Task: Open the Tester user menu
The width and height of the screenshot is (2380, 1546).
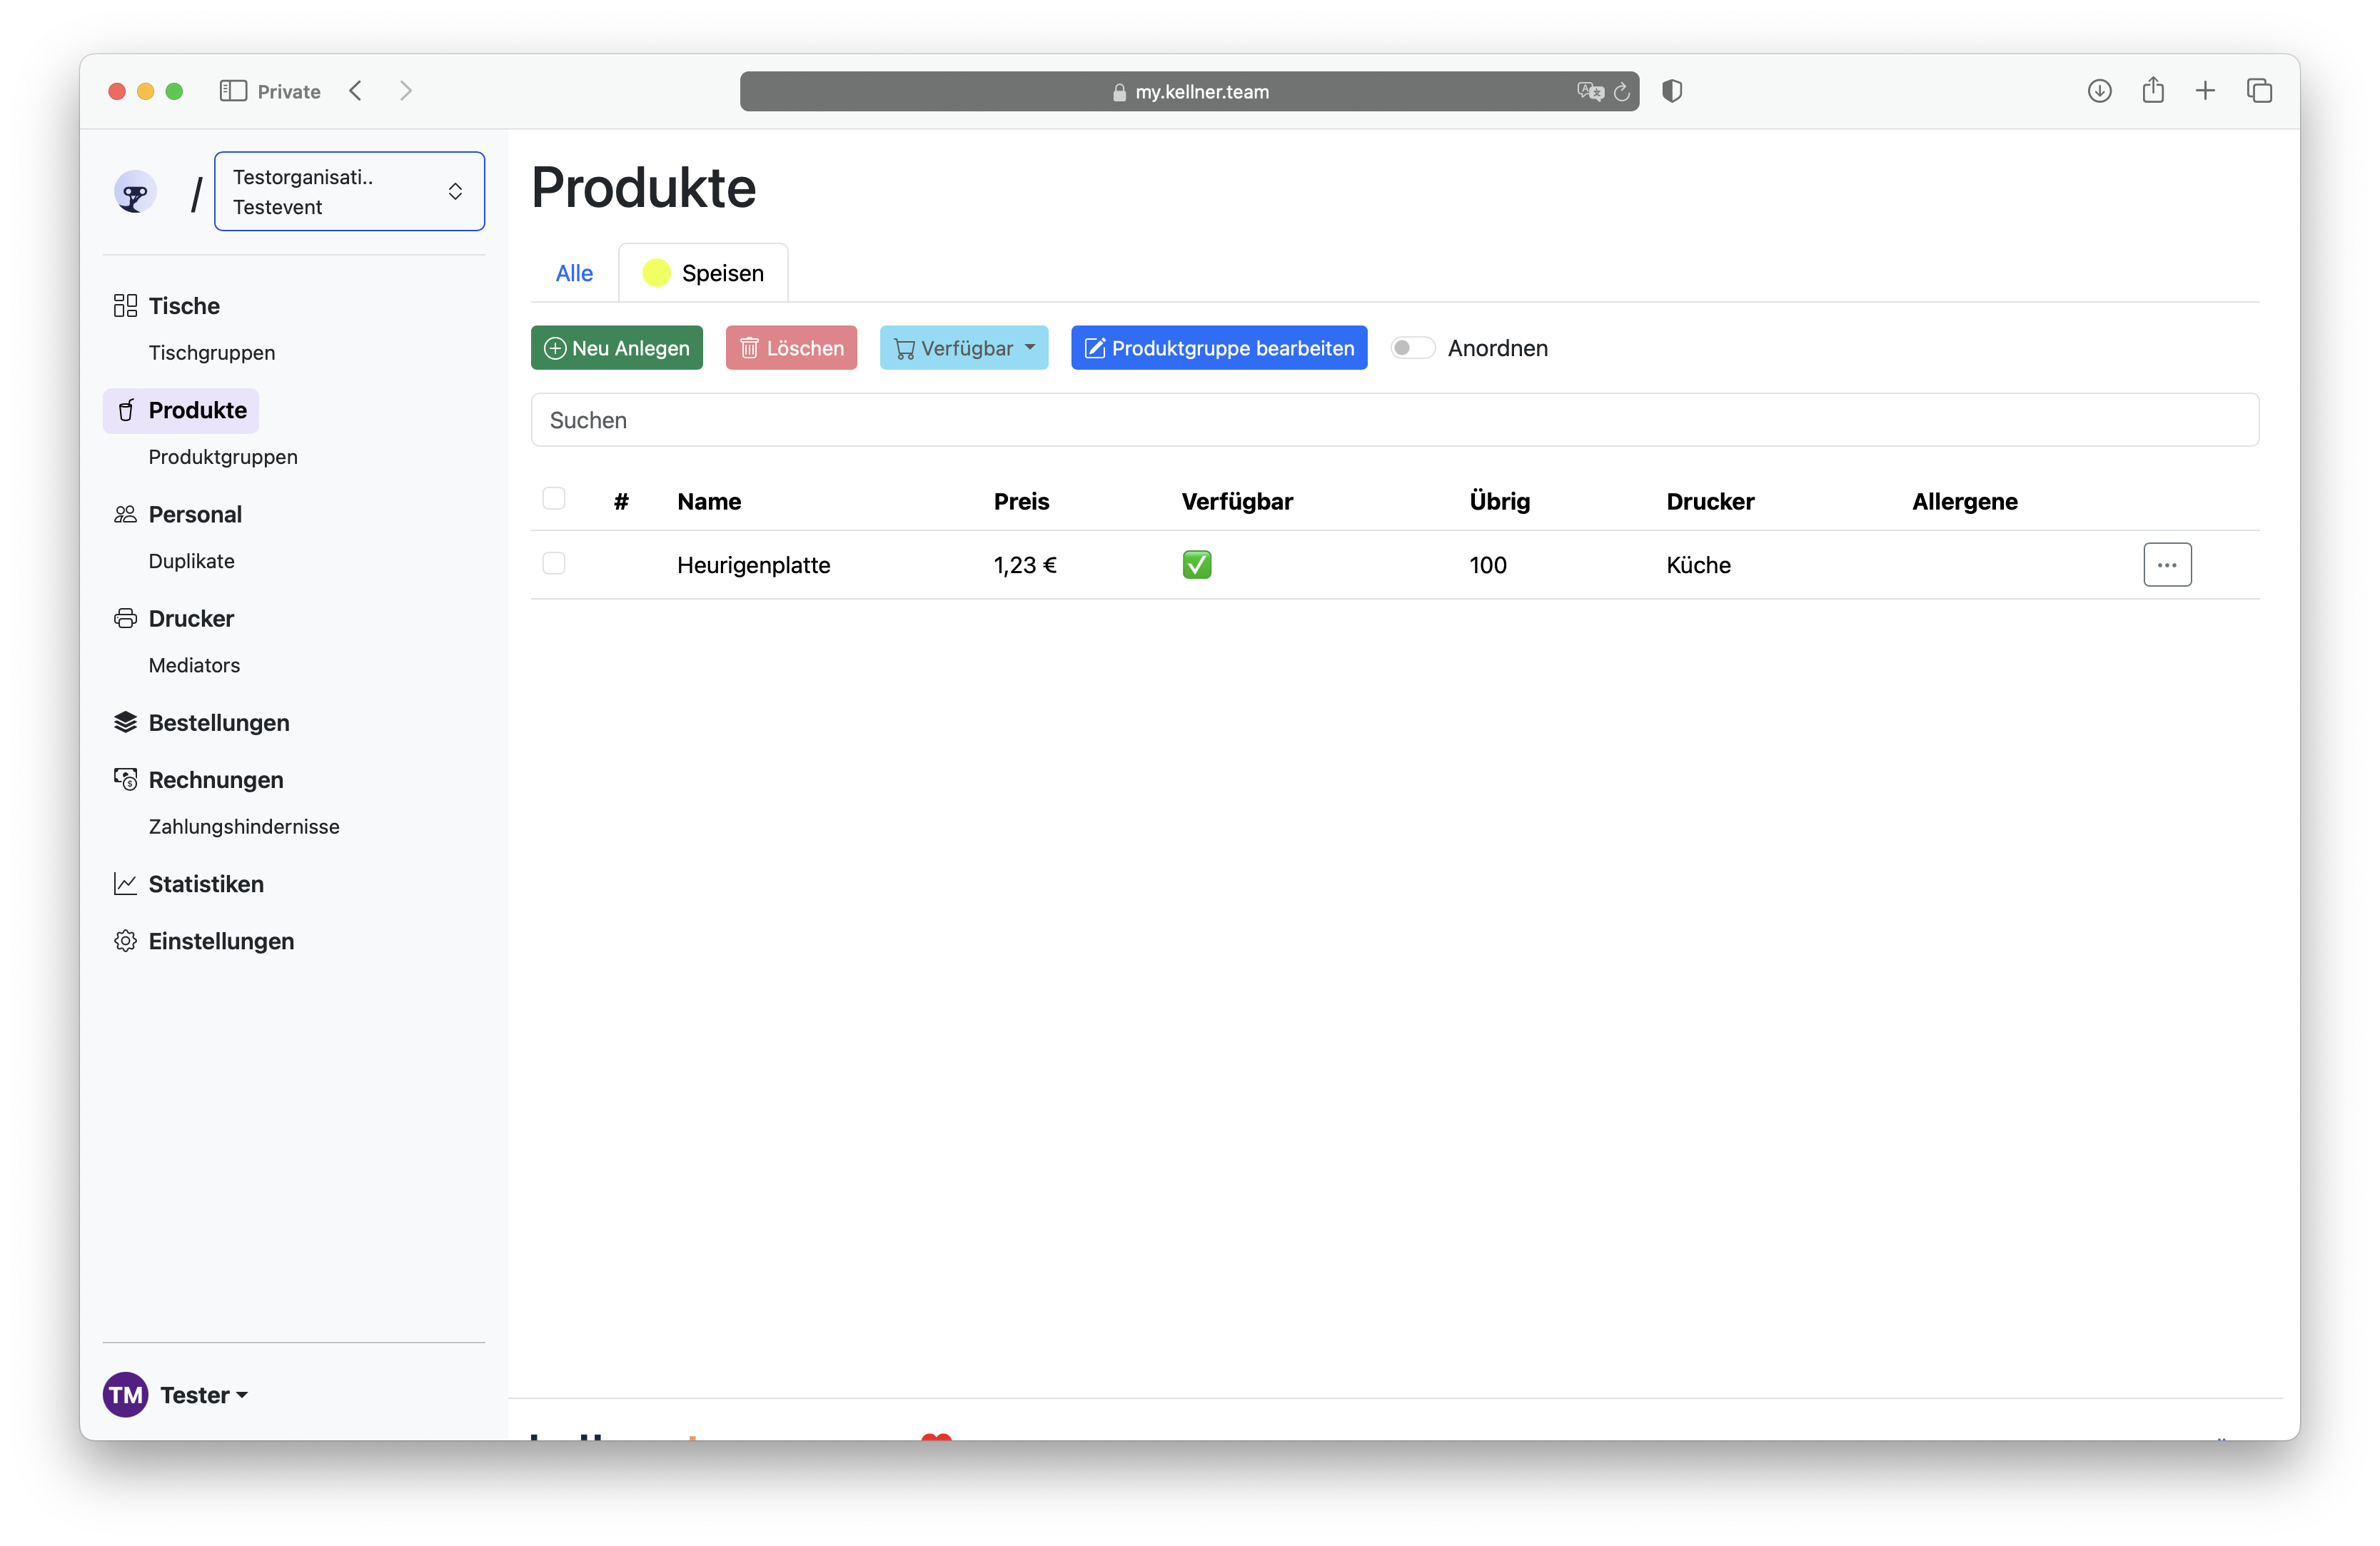Action: (x=204, y=1394)
